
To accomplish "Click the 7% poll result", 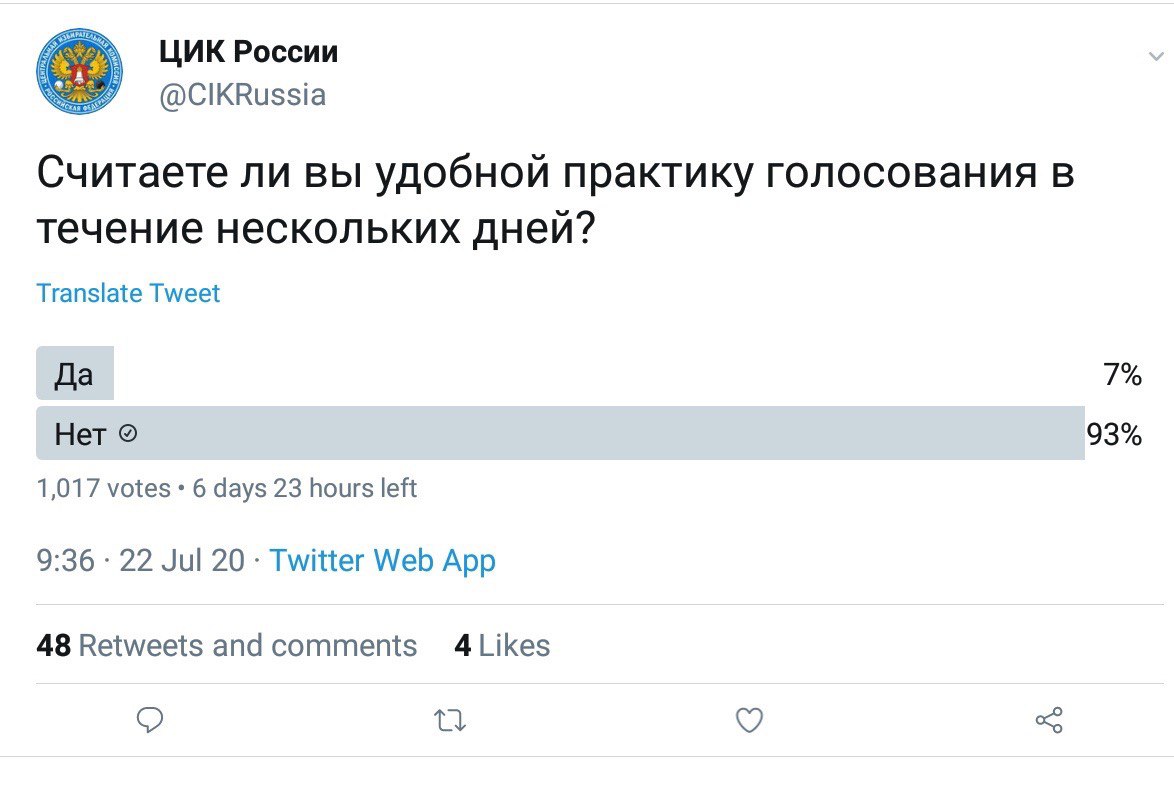I will tap(1122, 375).
